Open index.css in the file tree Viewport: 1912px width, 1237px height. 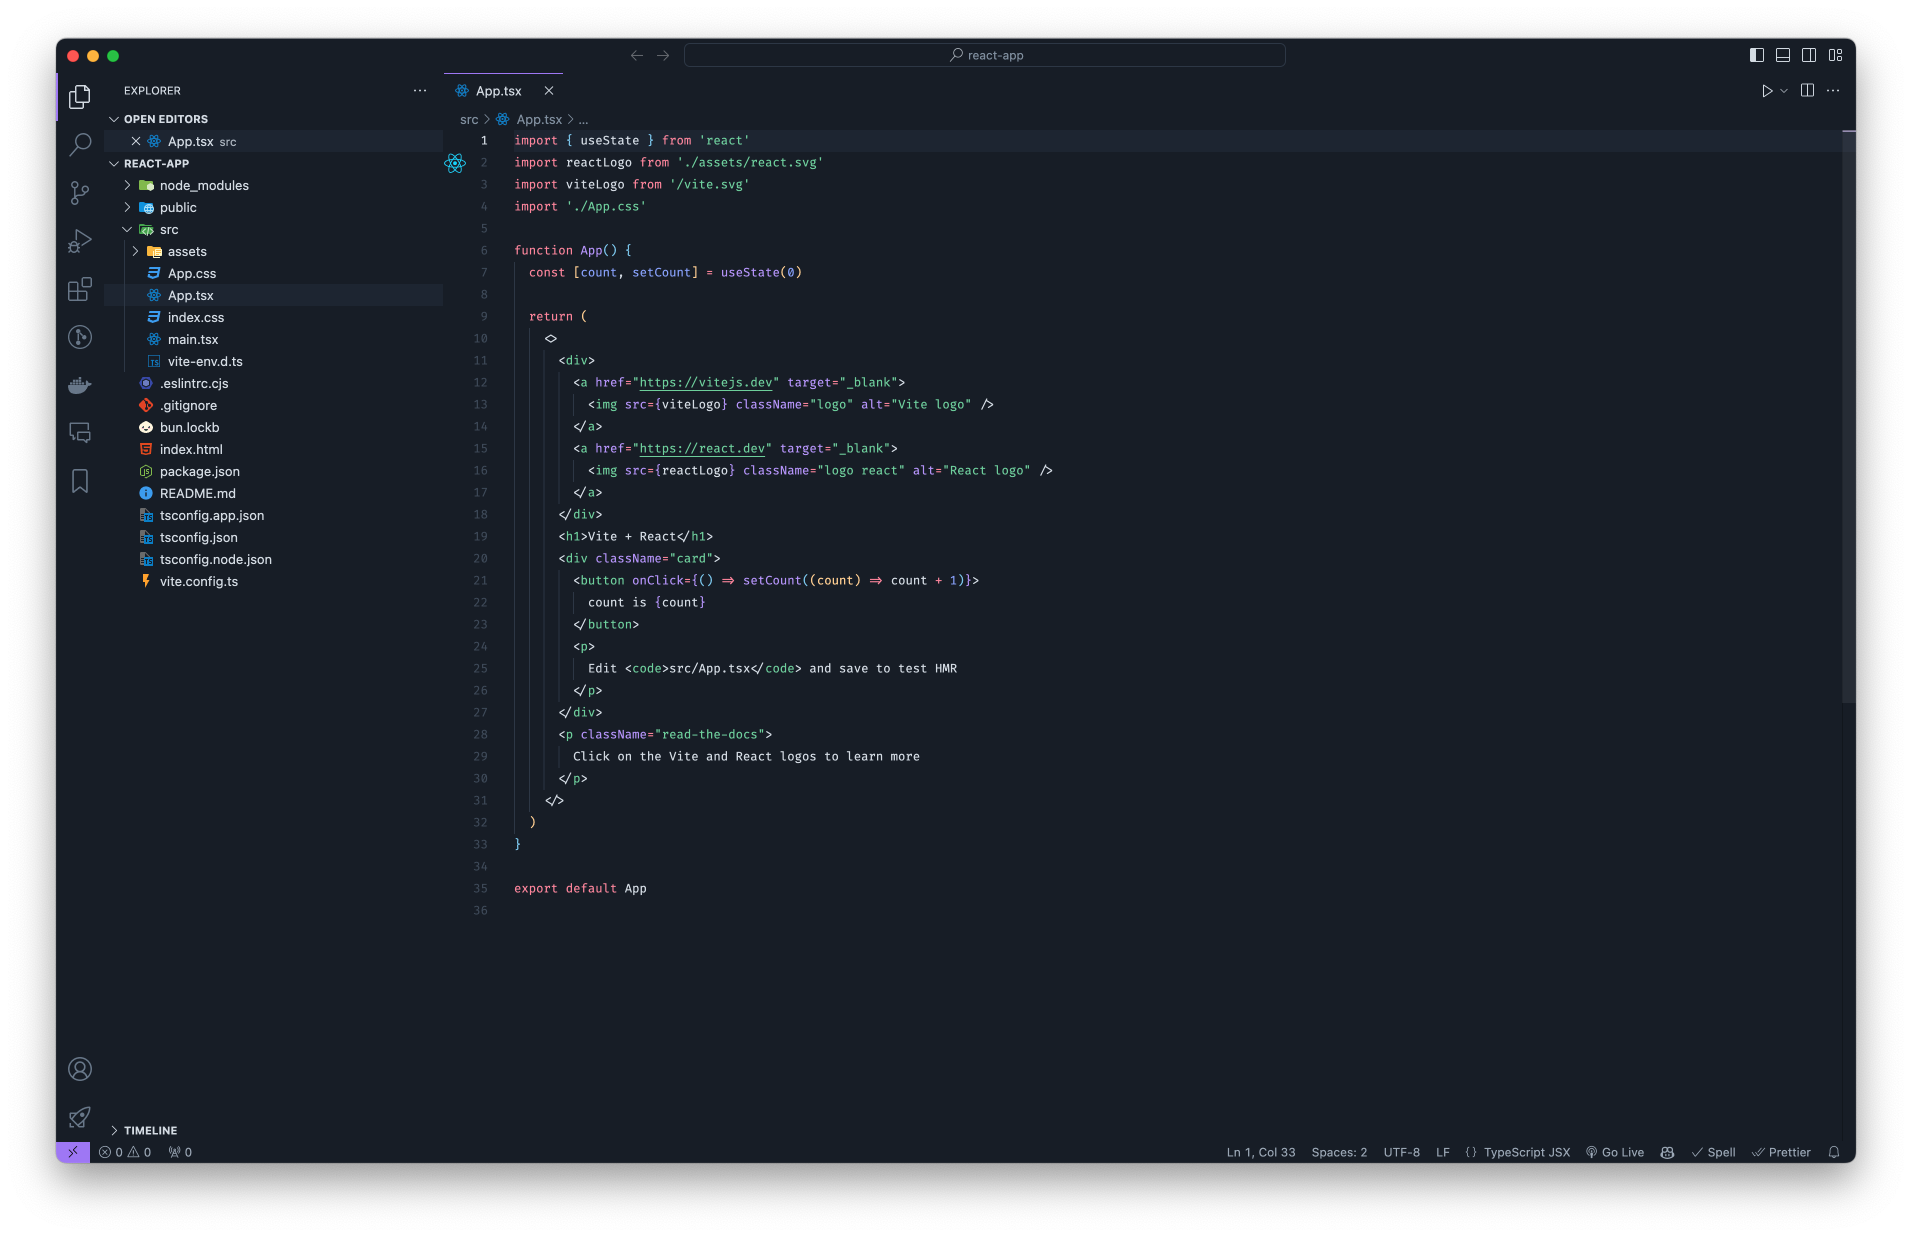(196, 317)
